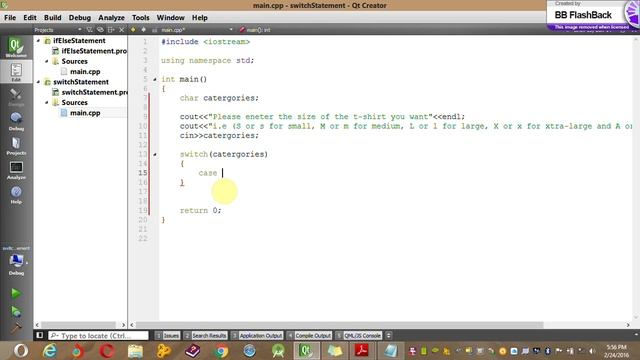
Task: Click the Type to locate field
Action: (98, 336)
